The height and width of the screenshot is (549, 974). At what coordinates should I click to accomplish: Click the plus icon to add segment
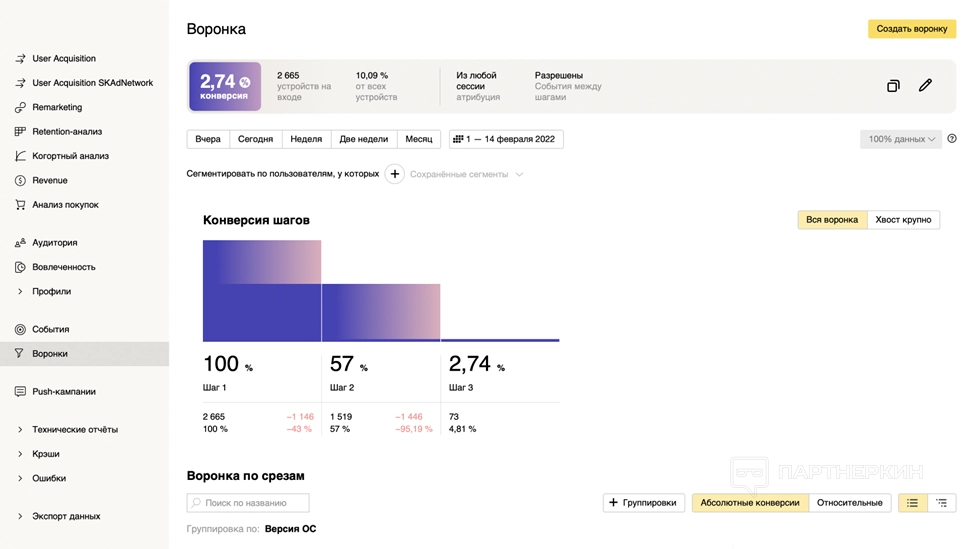click(395, 174)
